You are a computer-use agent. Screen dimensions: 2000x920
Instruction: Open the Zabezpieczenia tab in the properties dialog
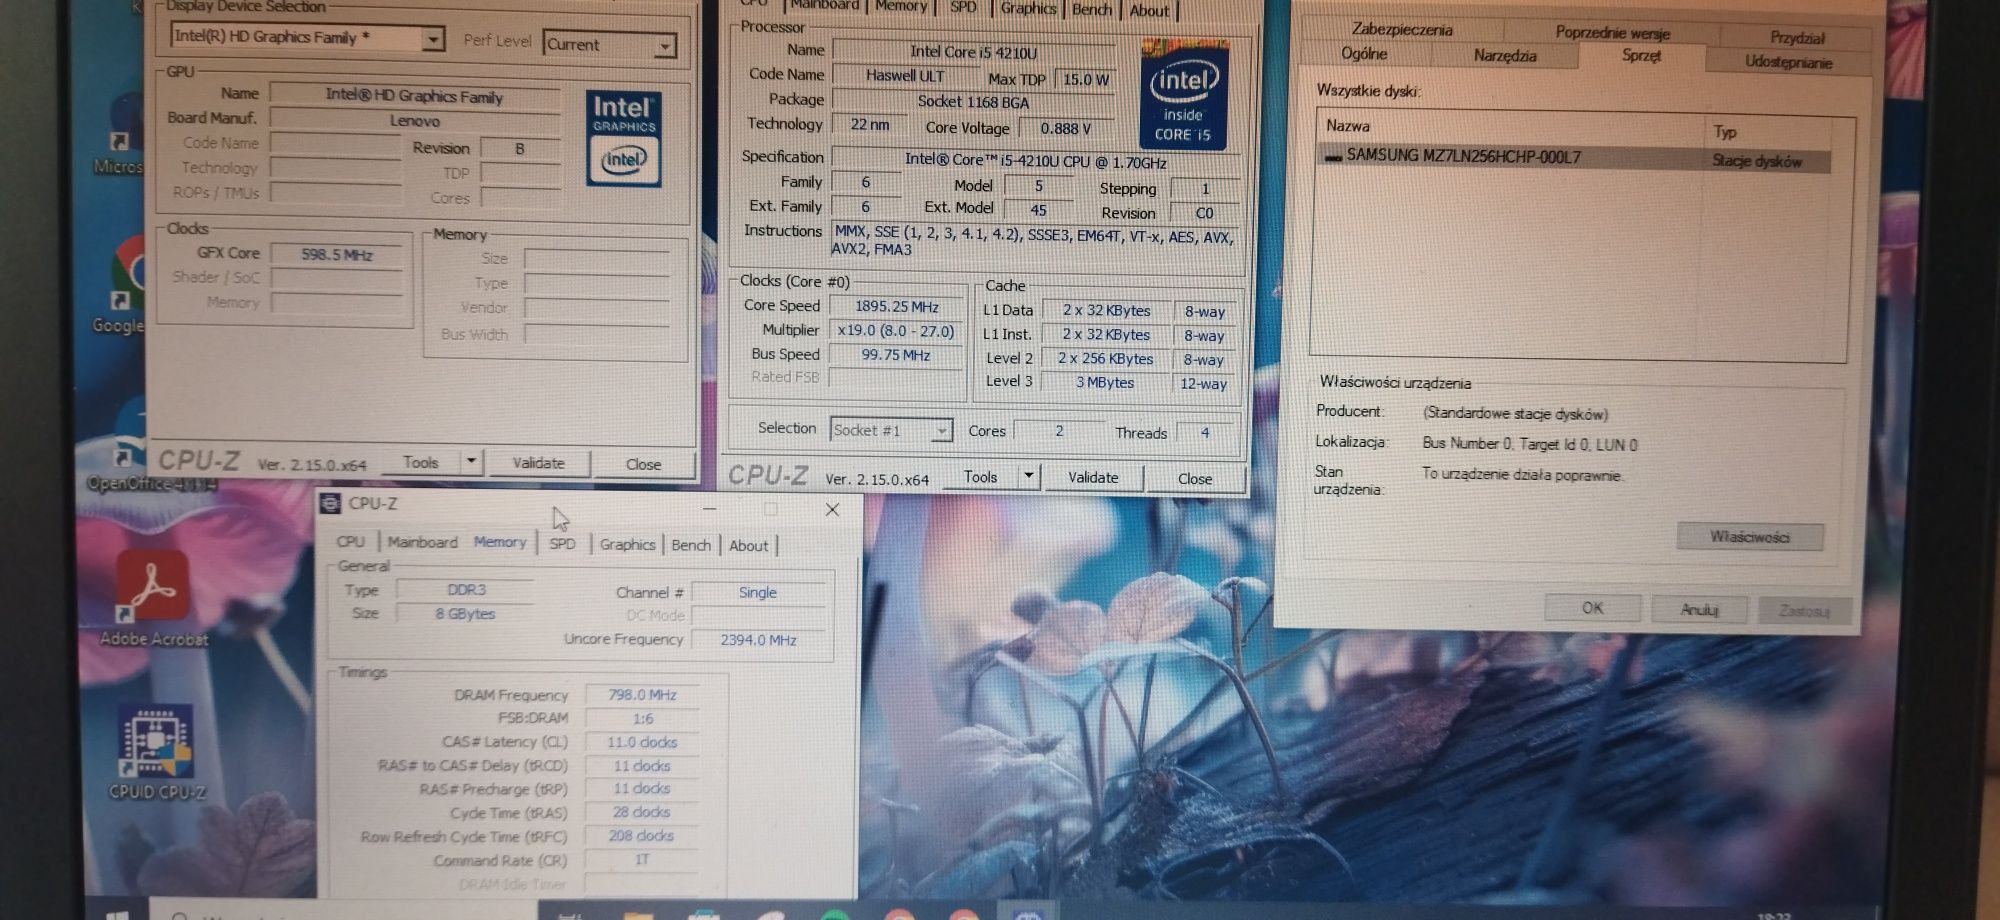point(1402,30)
